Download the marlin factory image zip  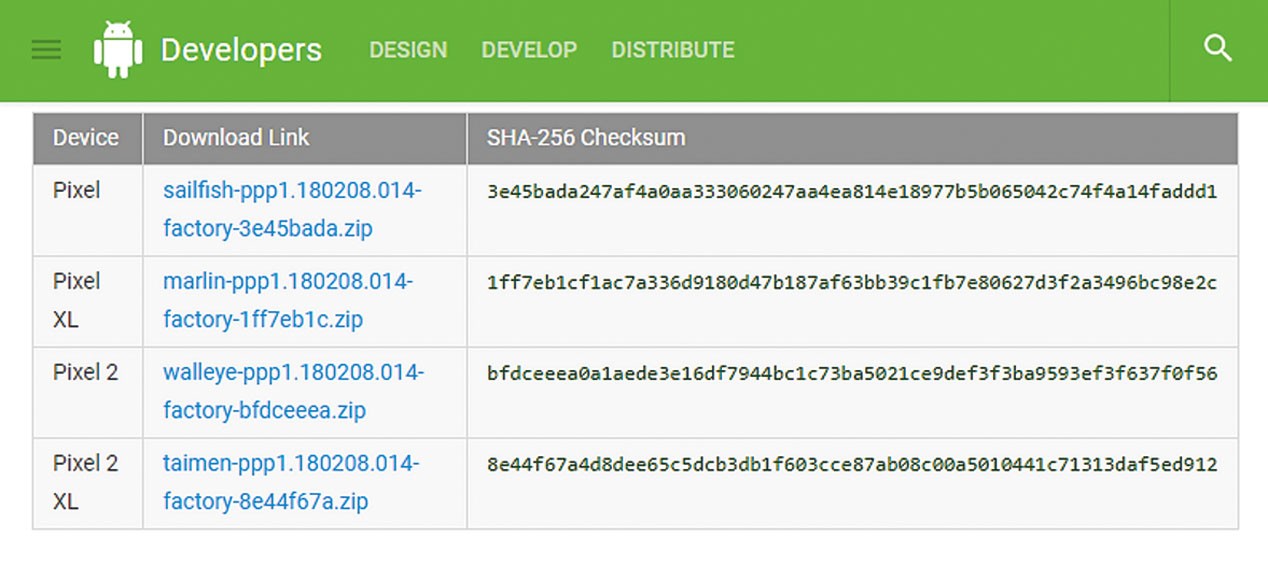point(287,300)
